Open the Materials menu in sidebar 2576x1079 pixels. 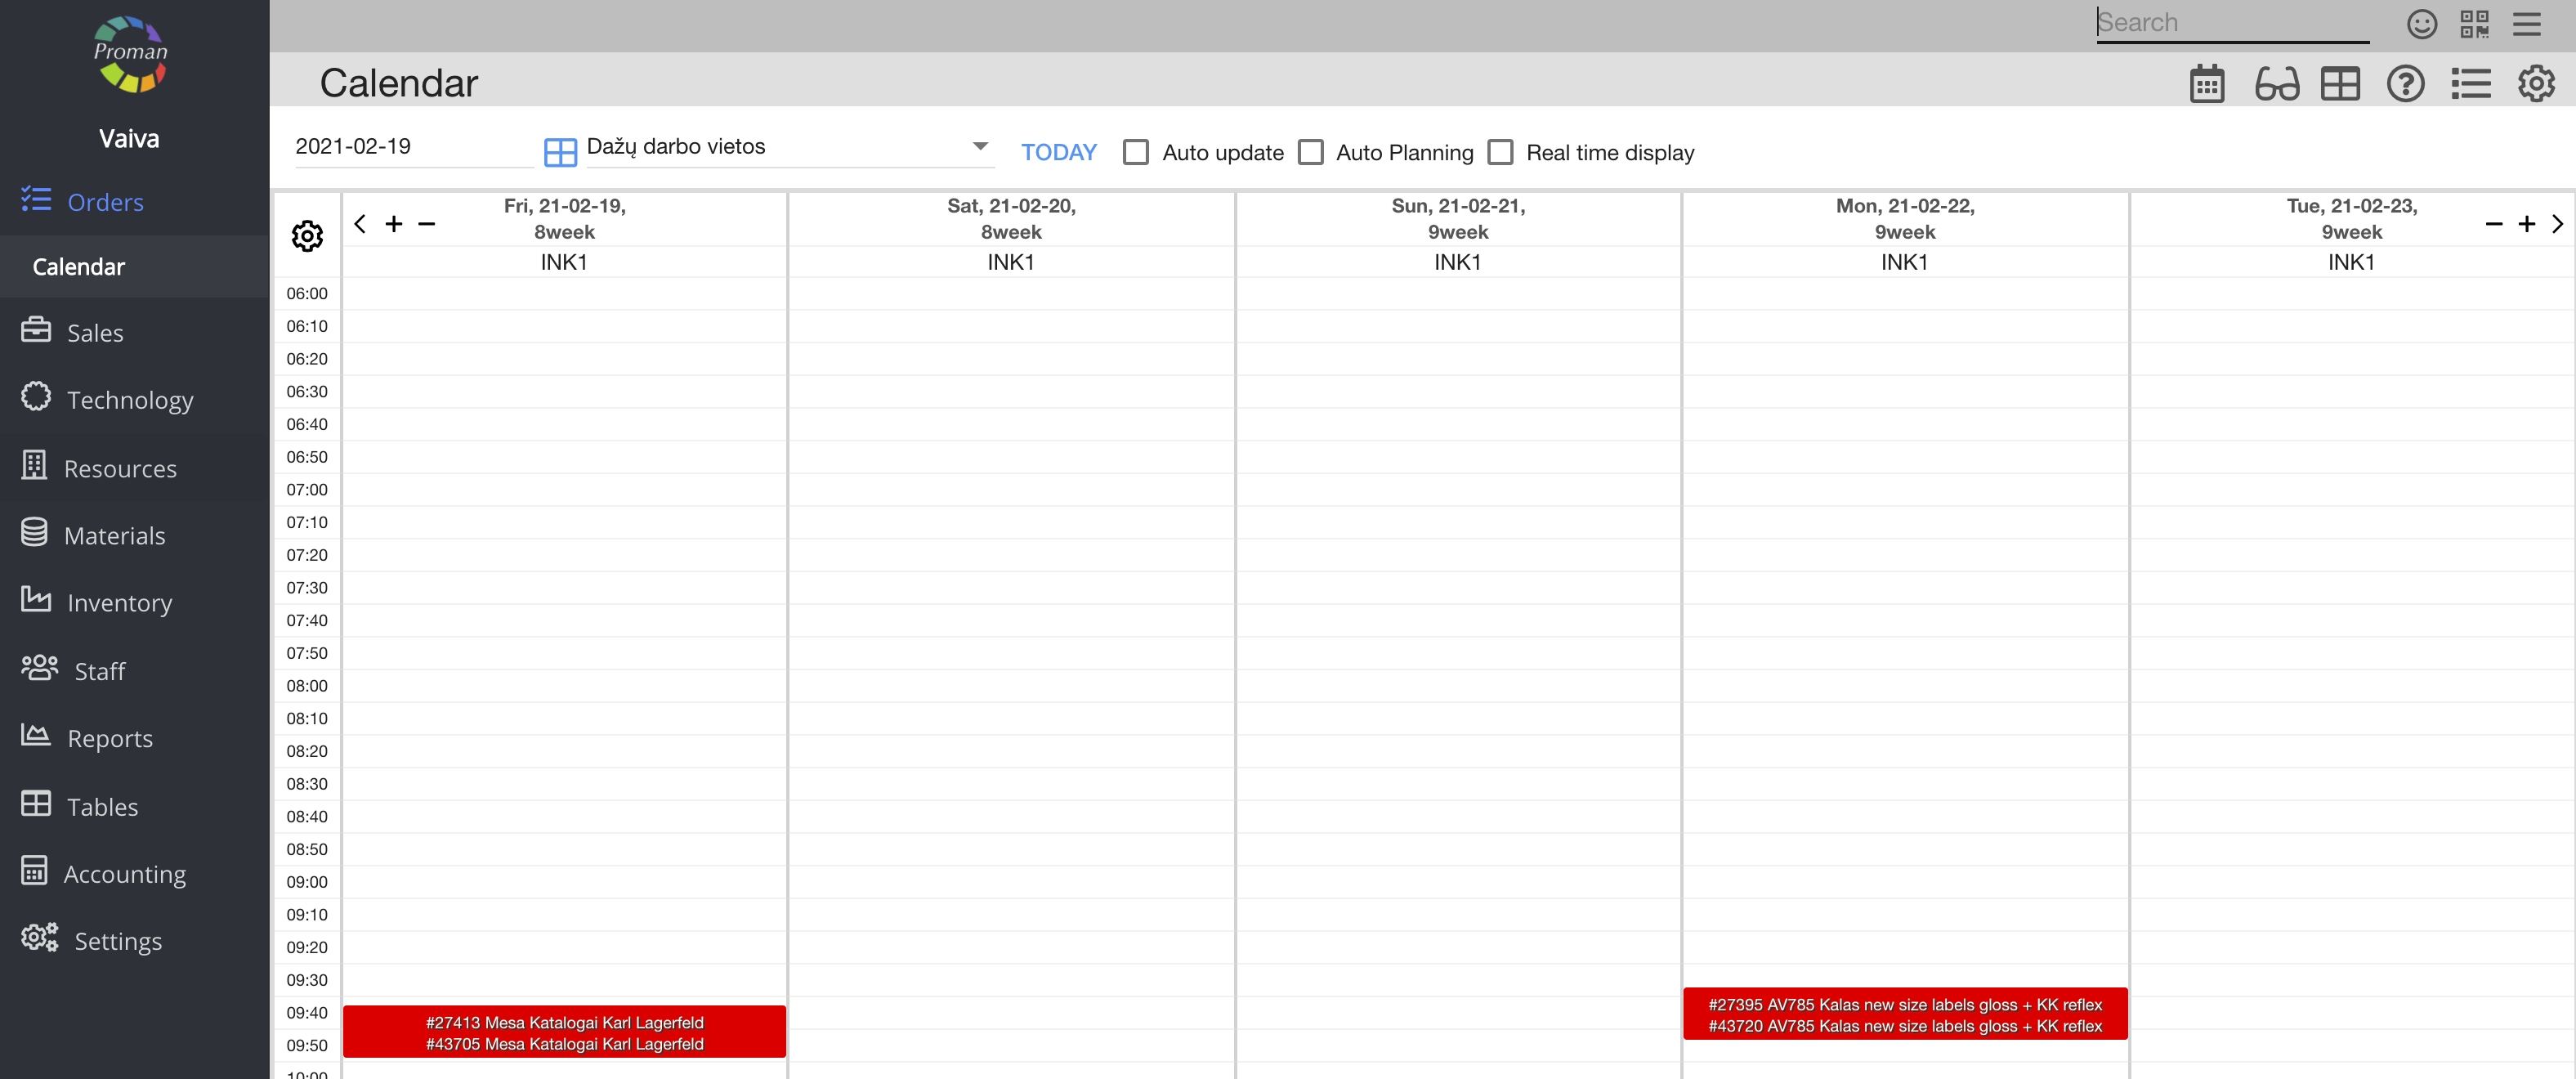tap(114, 536)
